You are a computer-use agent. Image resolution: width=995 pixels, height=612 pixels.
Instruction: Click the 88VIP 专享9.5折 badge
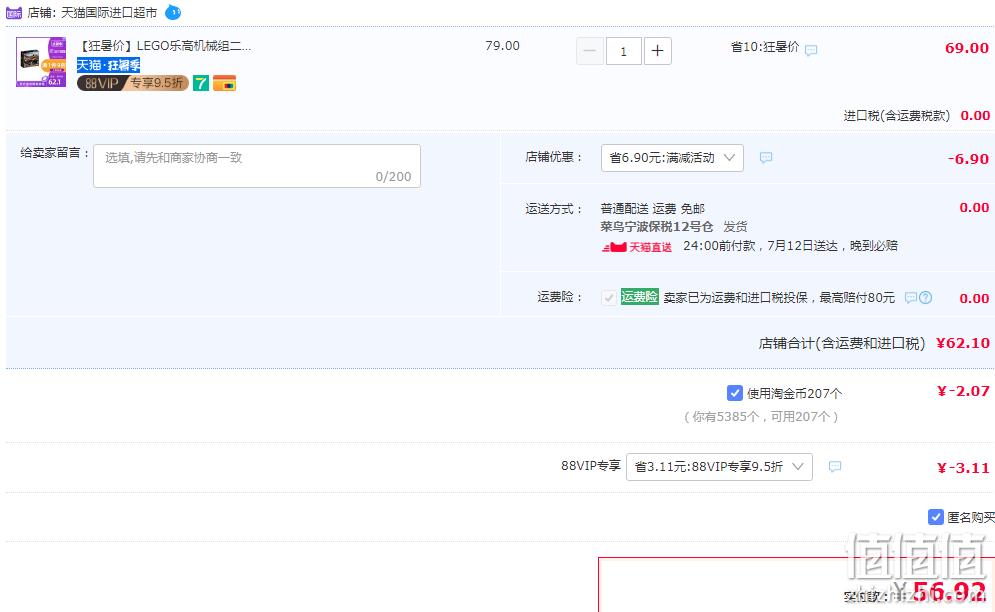pyautogui.click(x=133, y=83)
